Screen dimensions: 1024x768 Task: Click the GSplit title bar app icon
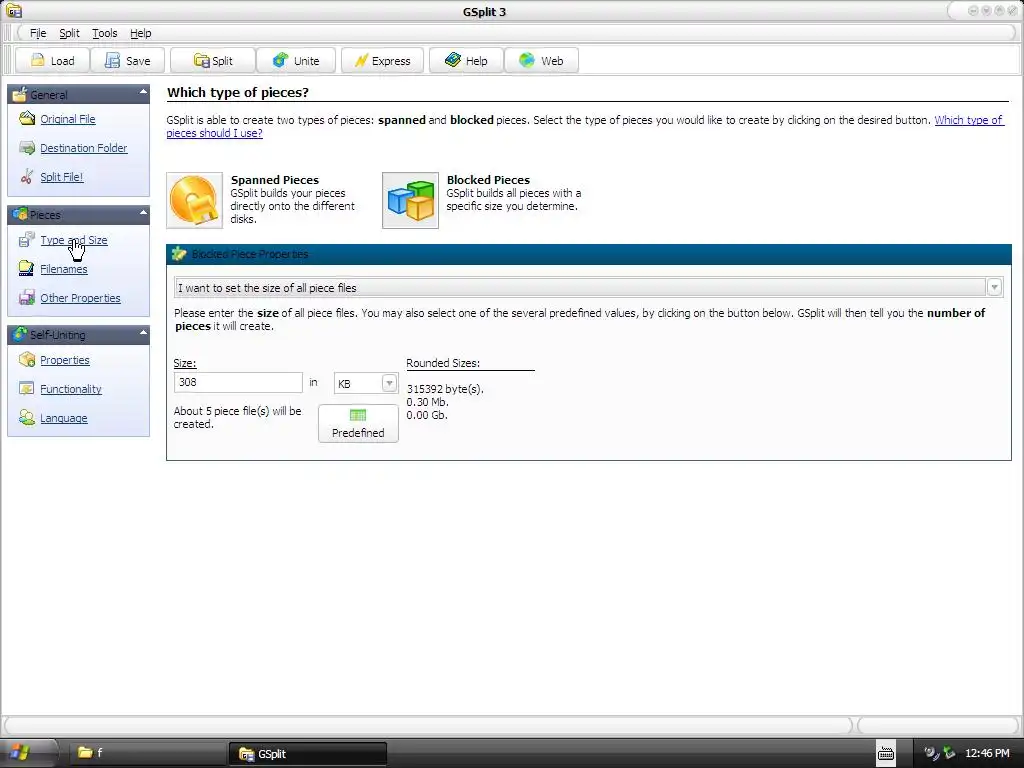[x=14, y=10]
